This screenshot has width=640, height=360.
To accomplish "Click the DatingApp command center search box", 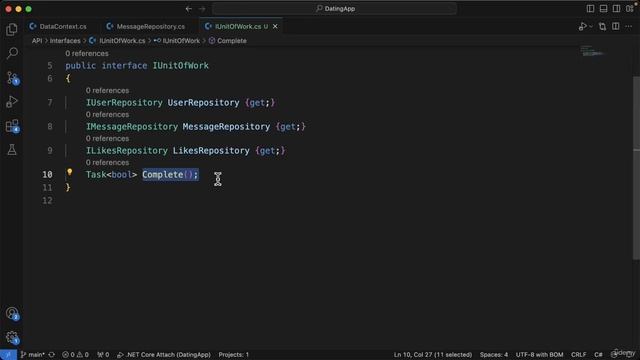I will 334,9.
